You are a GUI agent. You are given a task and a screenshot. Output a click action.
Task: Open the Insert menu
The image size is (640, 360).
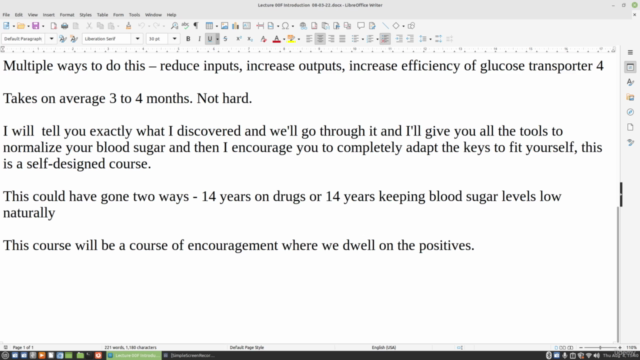(x=49, y=15)
